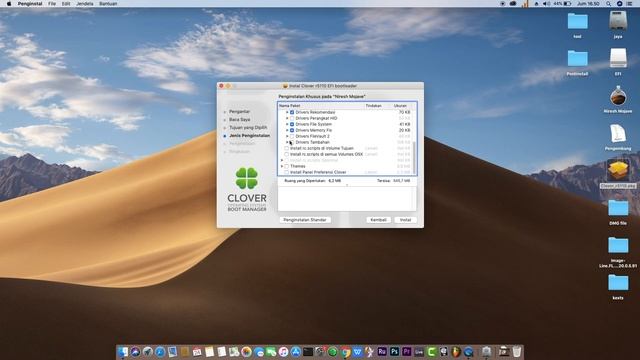Open the Terminal icon in Dock
Viewport: 640px width, 360px height.
coord(308,351)
